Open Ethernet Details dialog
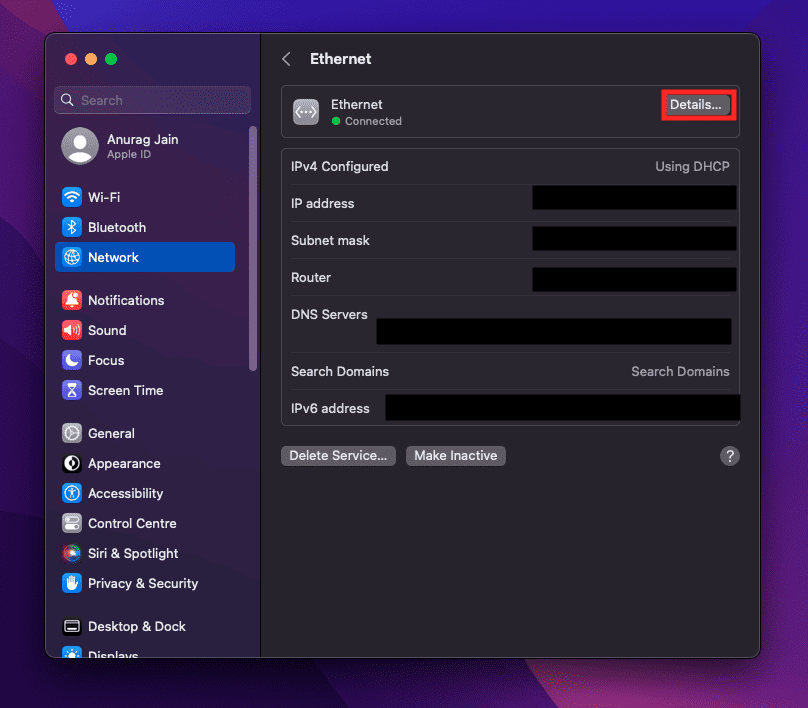The image size is (808, 708). pyautogui.click(x=696, y=105)
